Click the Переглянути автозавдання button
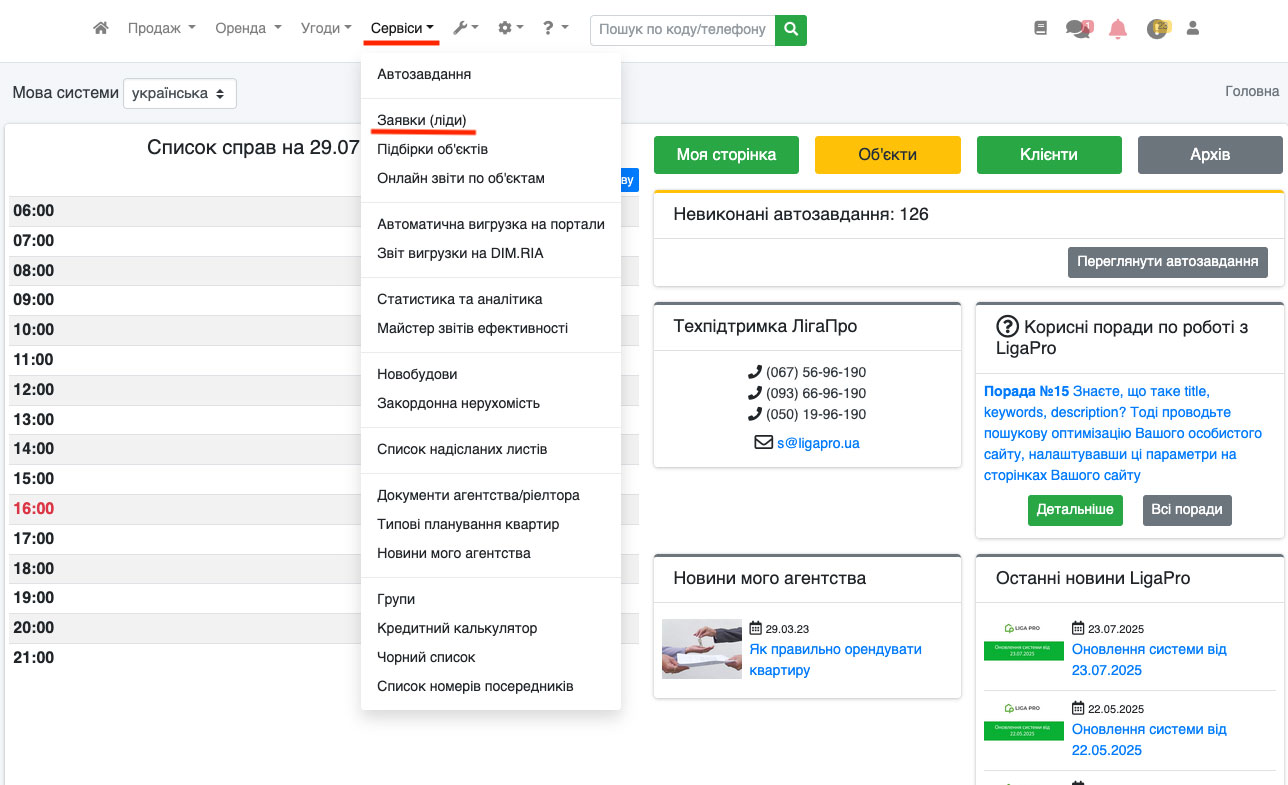 tap(1167, 261)
